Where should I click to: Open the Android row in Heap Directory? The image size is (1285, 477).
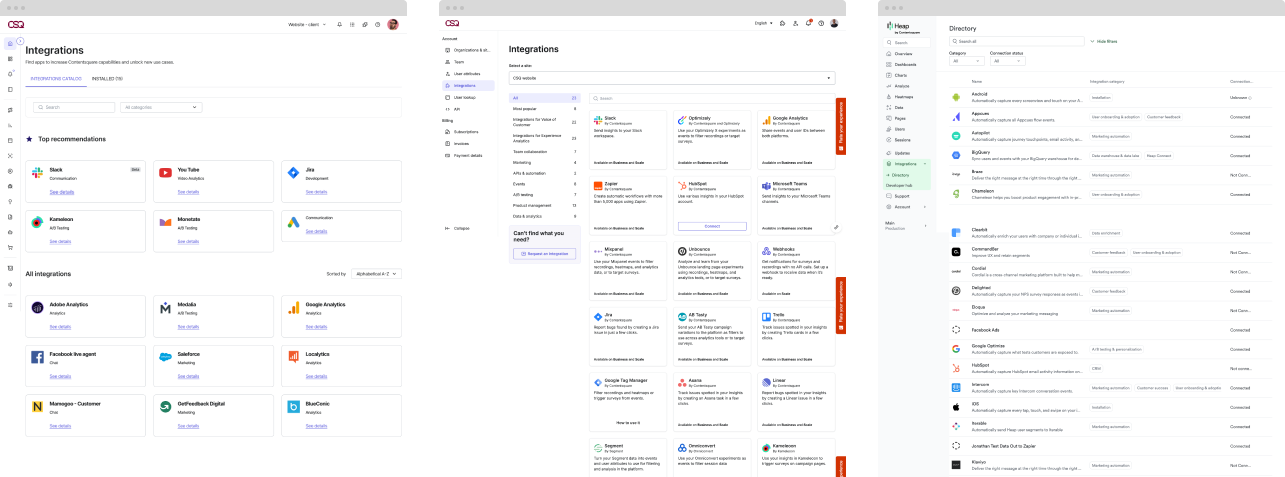1110,97
